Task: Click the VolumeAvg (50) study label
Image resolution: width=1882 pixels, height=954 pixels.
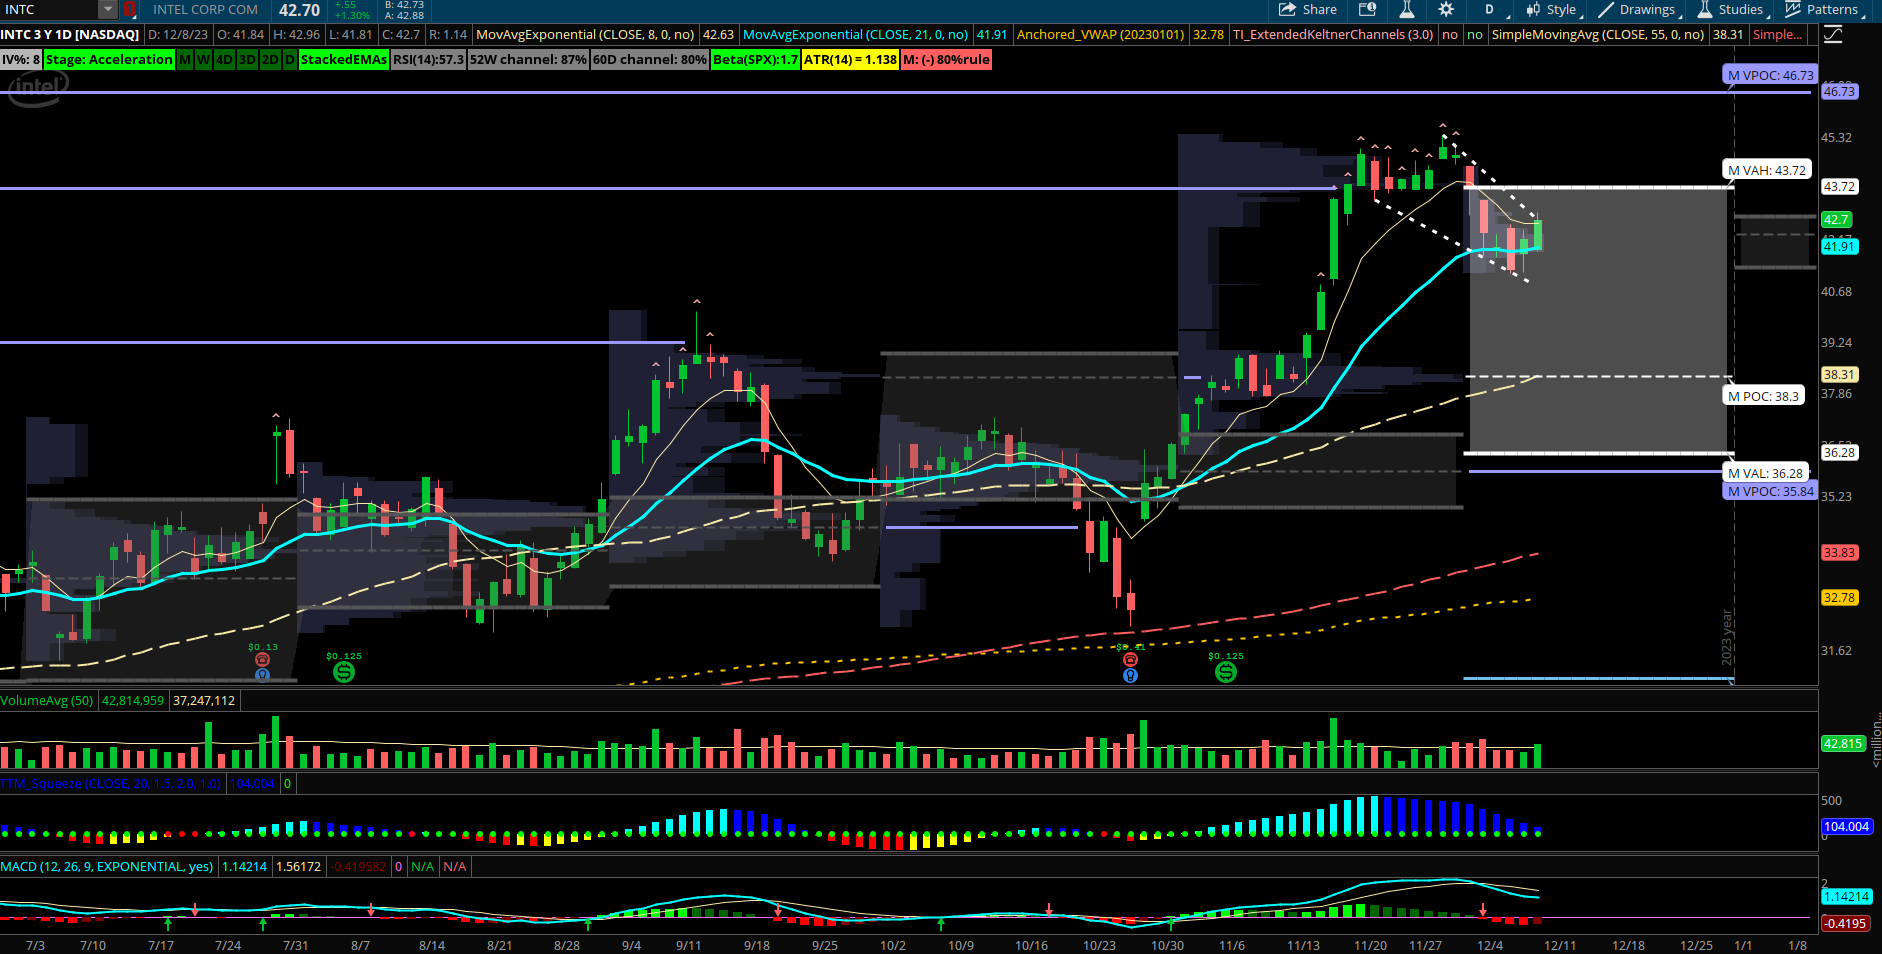Action: point(47,700)
